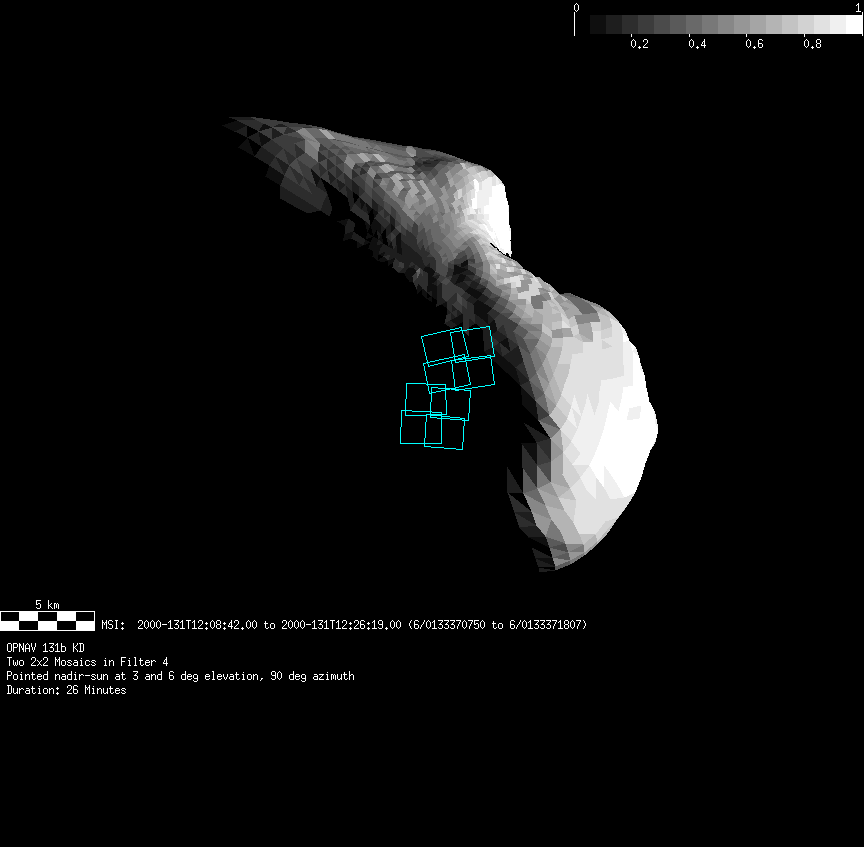Click the "5 km" scale label

[47, 605]
